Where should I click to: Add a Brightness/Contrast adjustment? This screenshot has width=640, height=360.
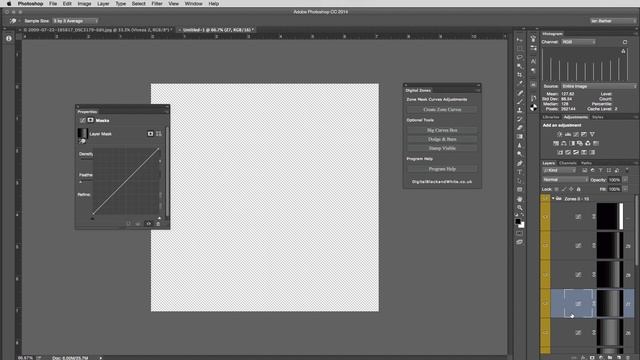tap(560, 134)
